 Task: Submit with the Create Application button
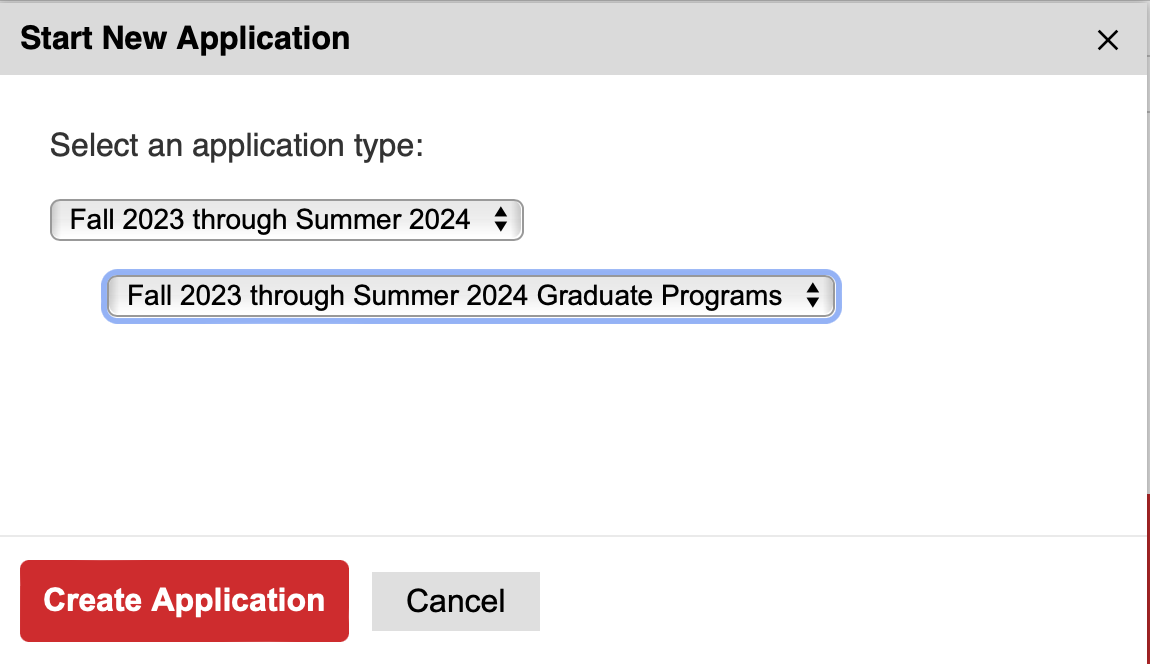pos(184,601)
